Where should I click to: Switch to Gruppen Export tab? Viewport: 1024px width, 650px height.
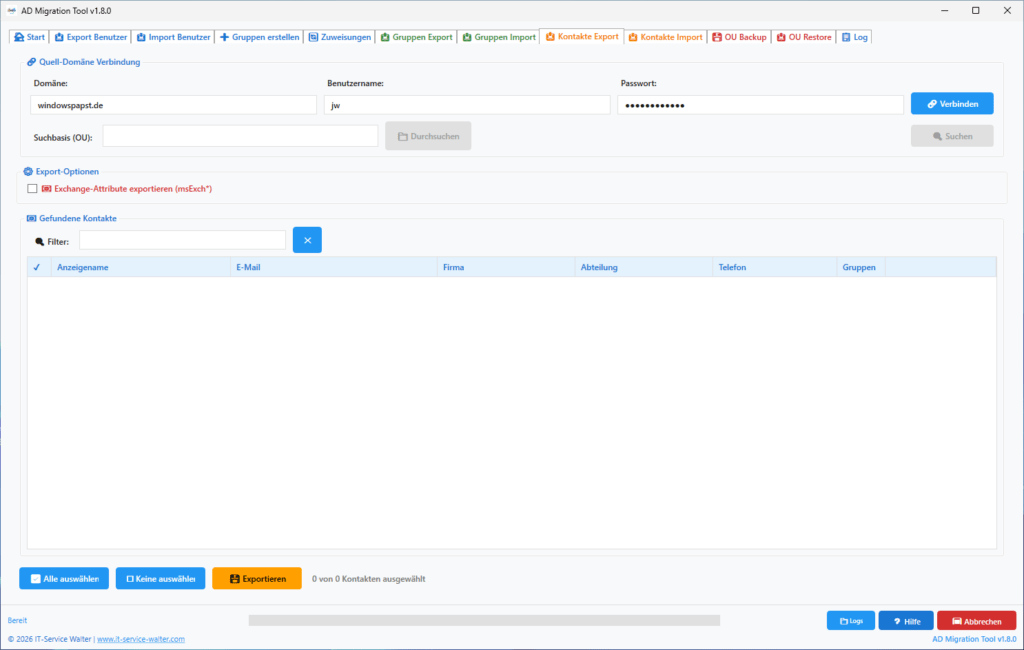pos(417,37)
